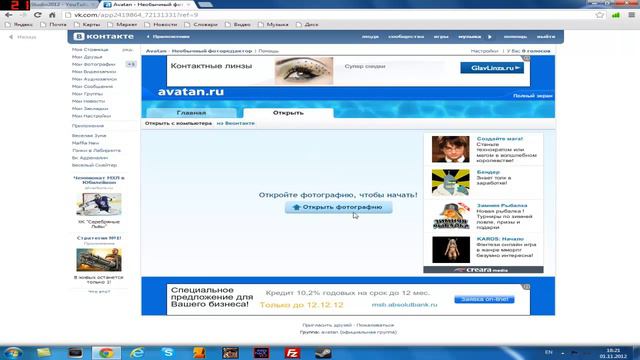640x360 pixels.
Task: Open Словари bookmark
Action: [201, 24]
